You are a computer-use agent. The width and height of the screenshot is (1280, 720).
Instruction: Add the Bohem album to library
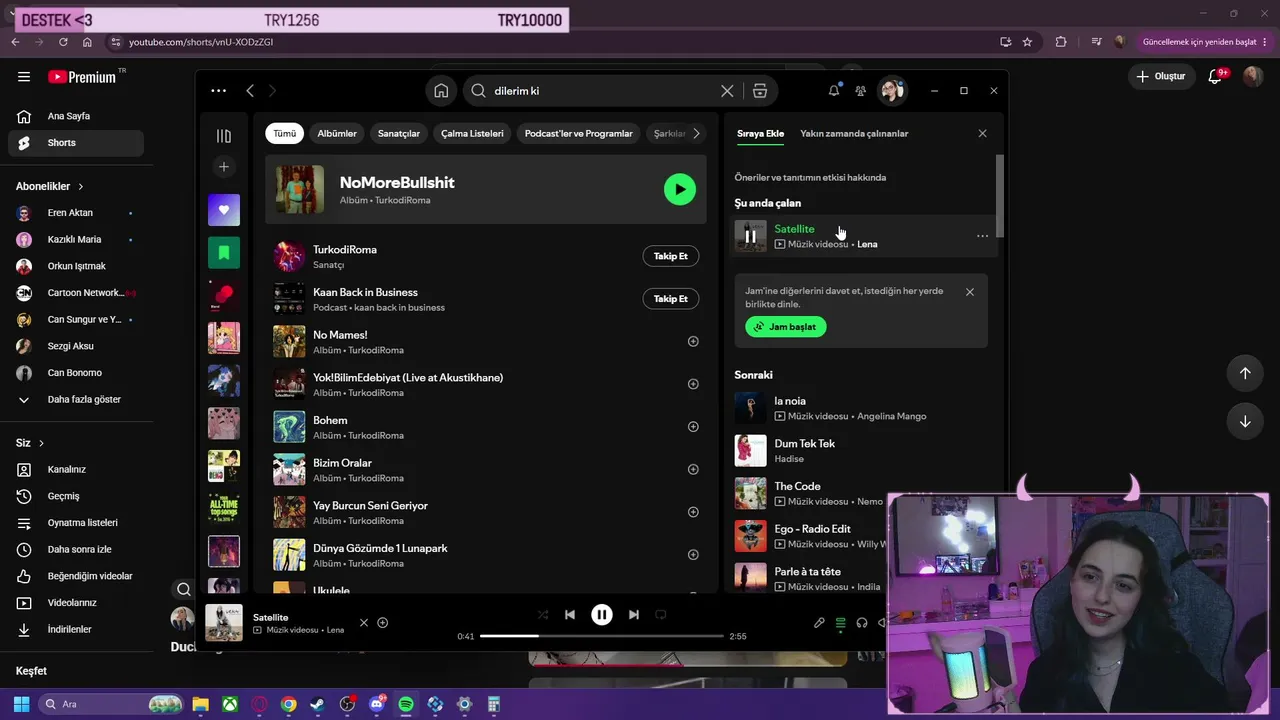tap(693, 427)
